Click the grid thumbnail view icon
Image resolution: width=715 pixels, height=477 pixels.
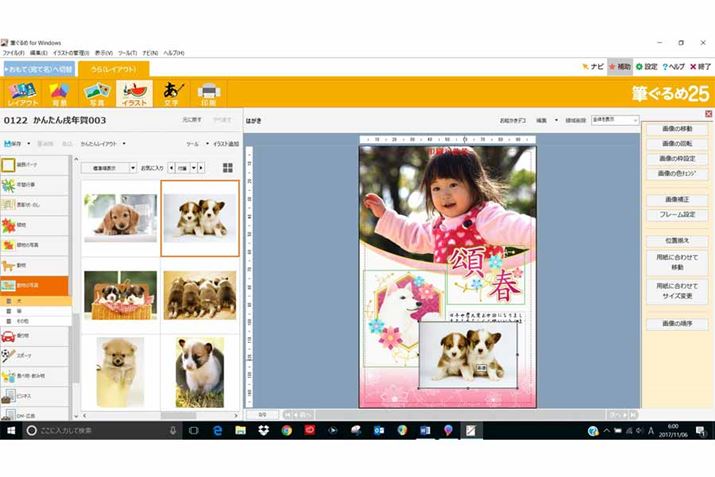(x=227, y=168)
